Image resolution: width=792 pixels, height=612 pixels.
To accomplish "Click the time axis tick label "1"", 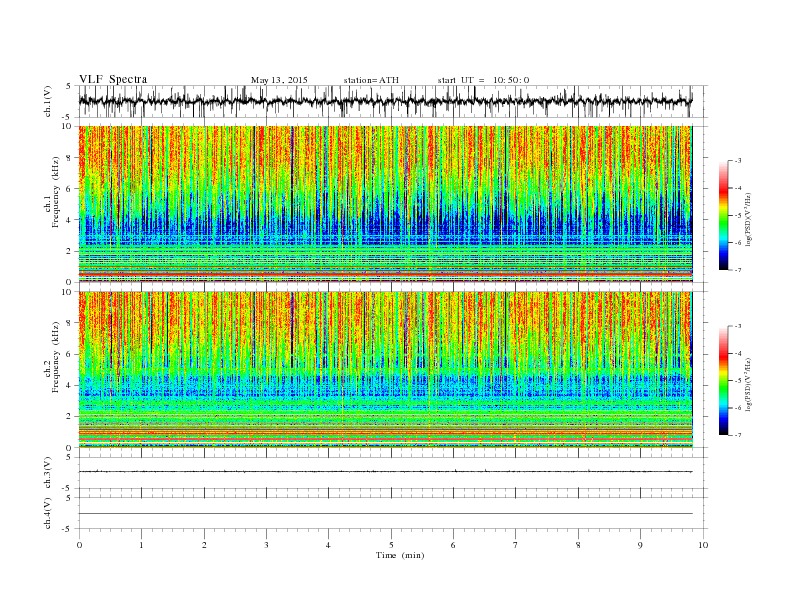I will [141, 545].
